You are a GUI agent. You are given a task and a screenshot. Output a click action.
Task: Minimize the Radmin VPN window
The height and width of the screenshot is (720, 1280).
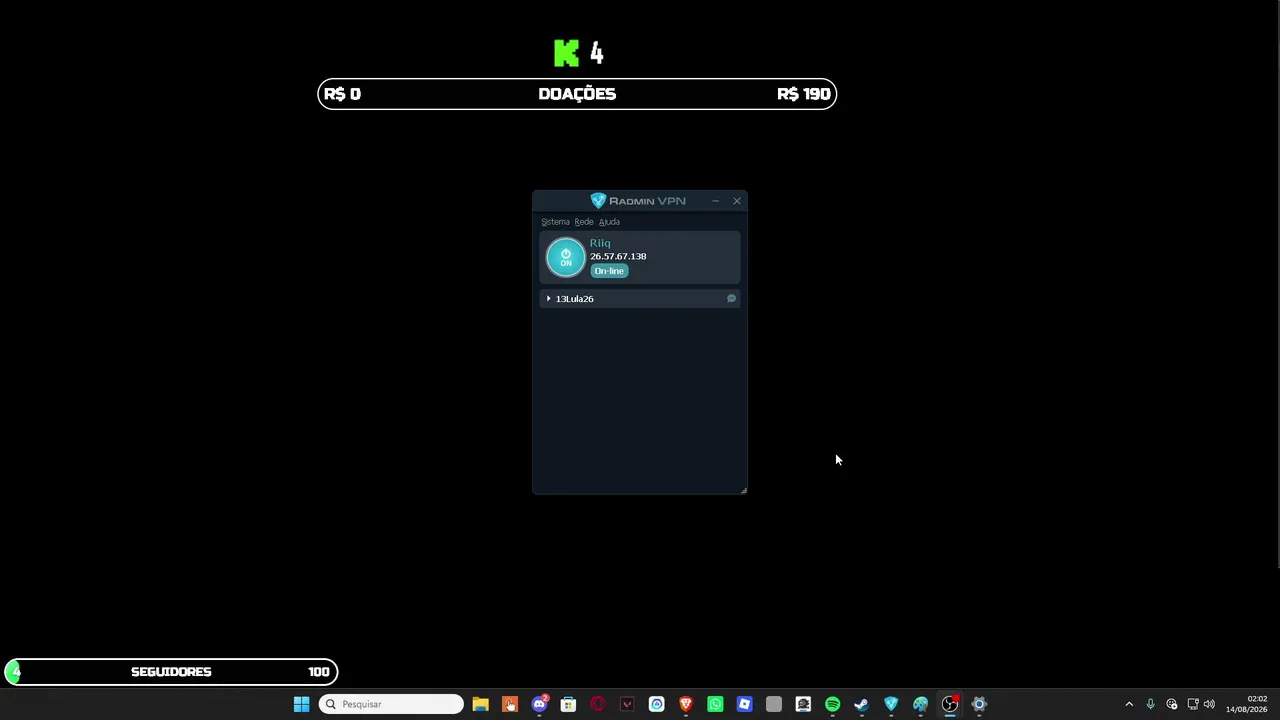click(715, 201)
